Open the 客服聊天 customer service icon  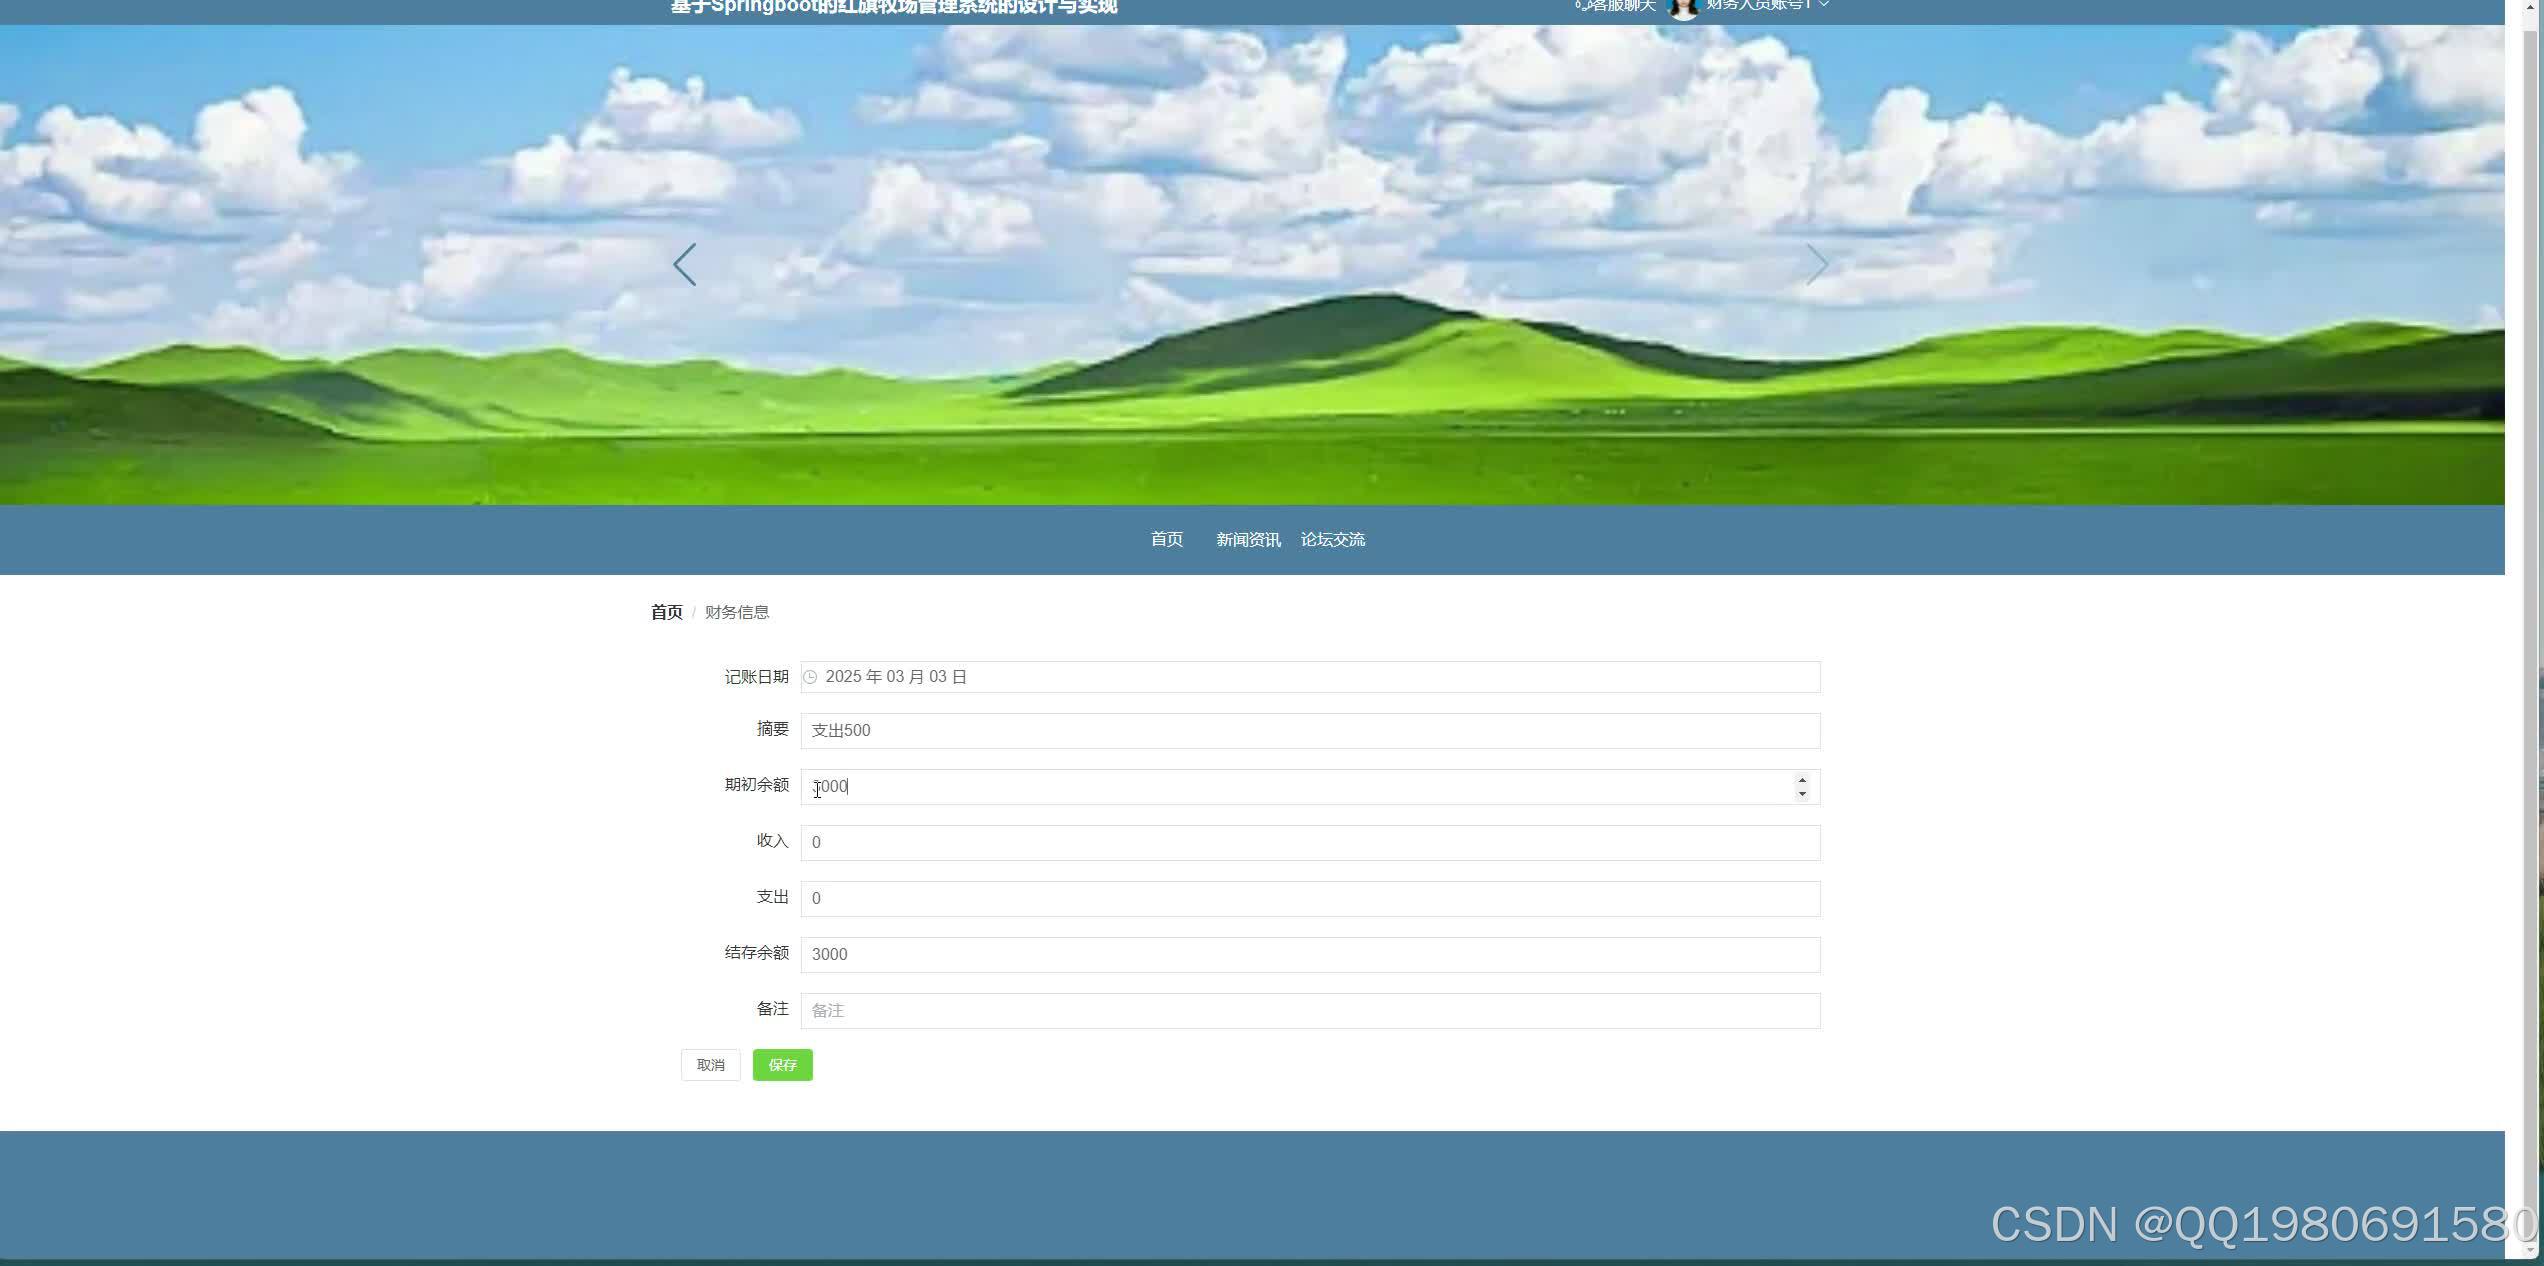point(1581,6)
